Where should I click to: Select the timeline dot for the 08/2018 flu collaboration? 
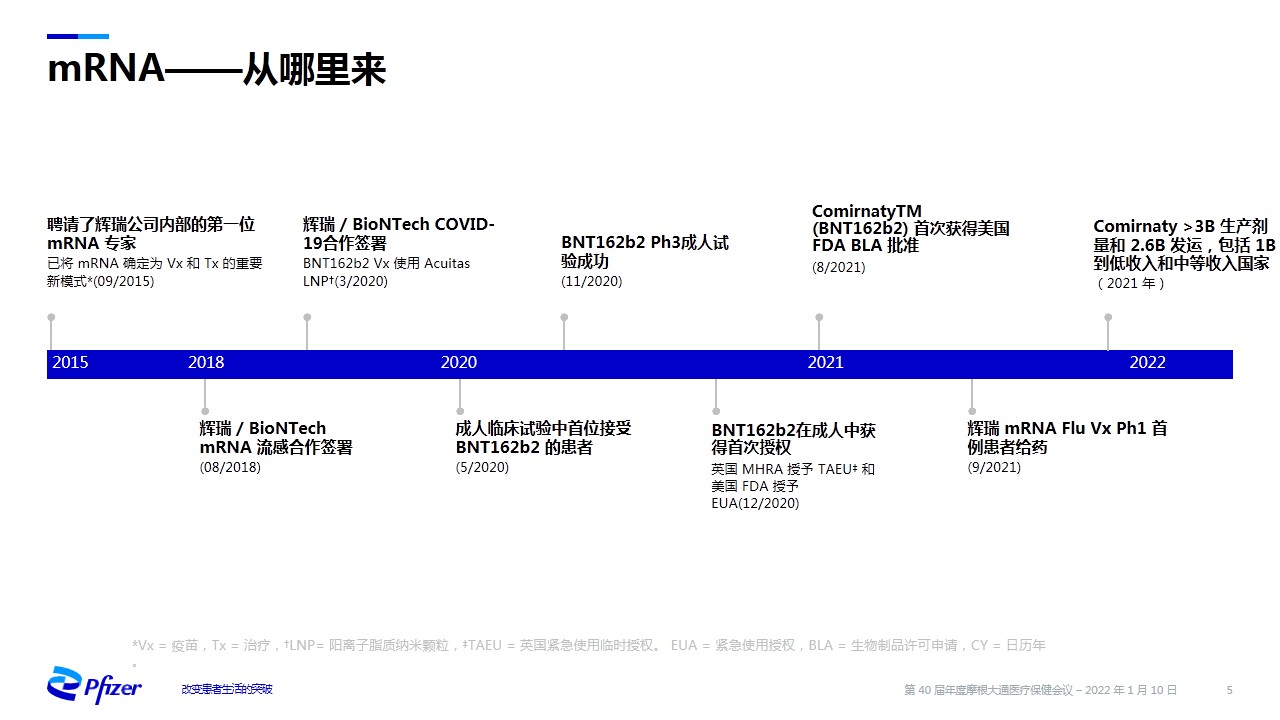tap(205, 411)
